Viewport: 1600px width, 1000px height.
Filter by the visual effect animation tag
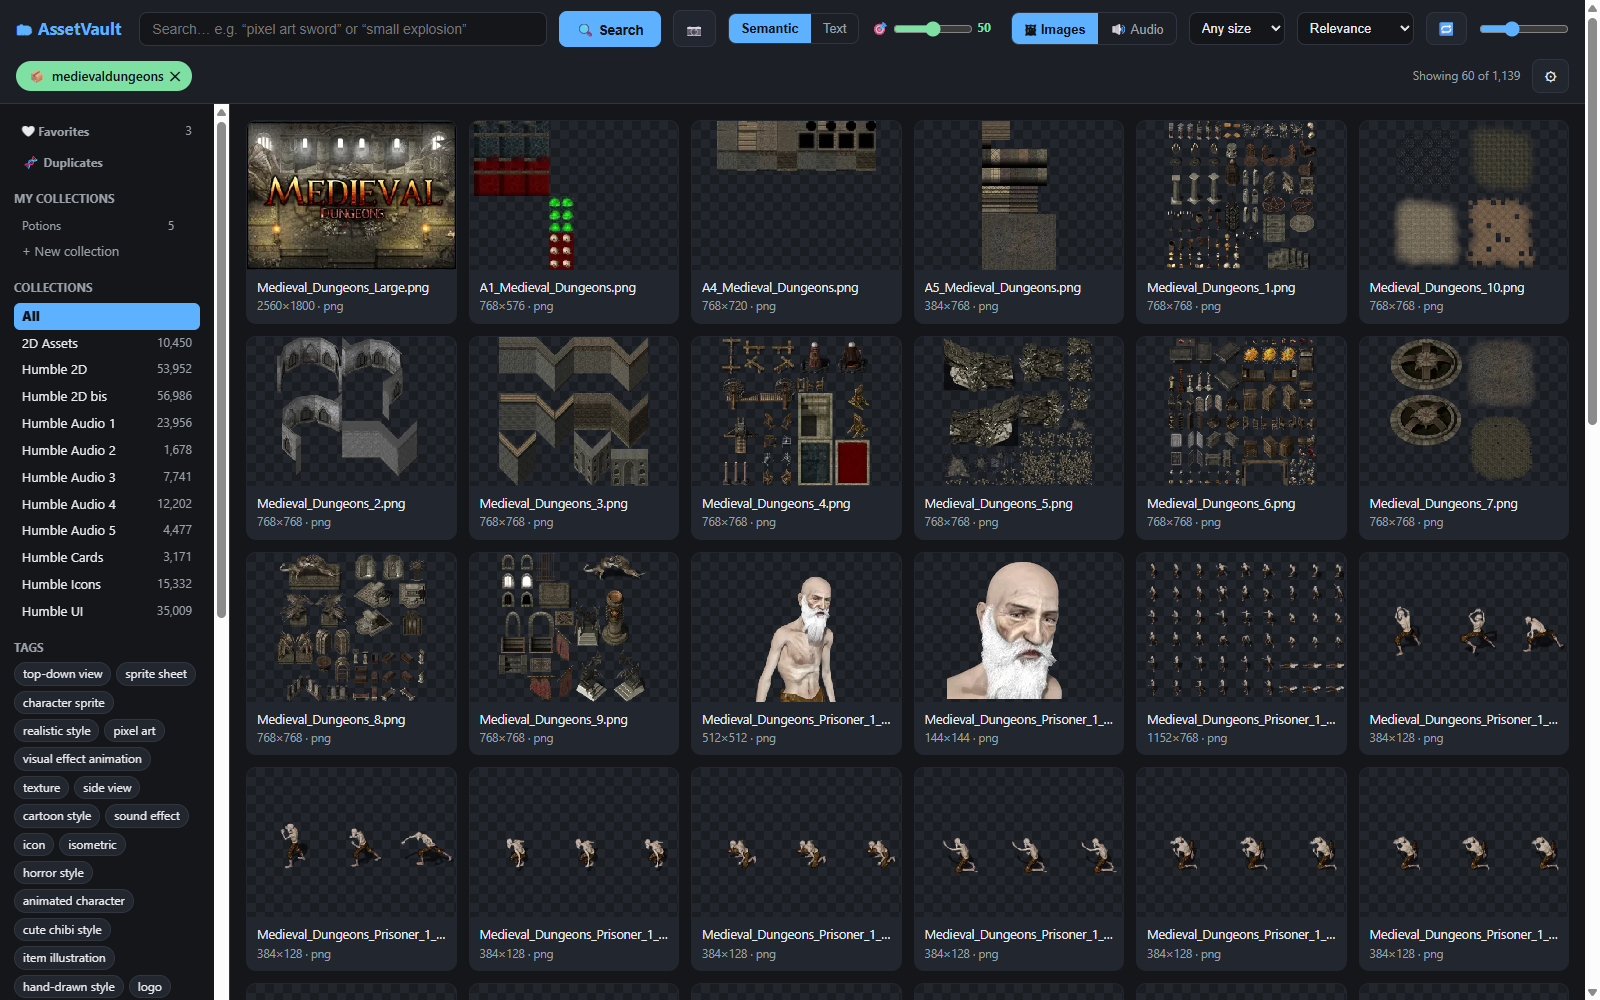click(x=82, y=759)
